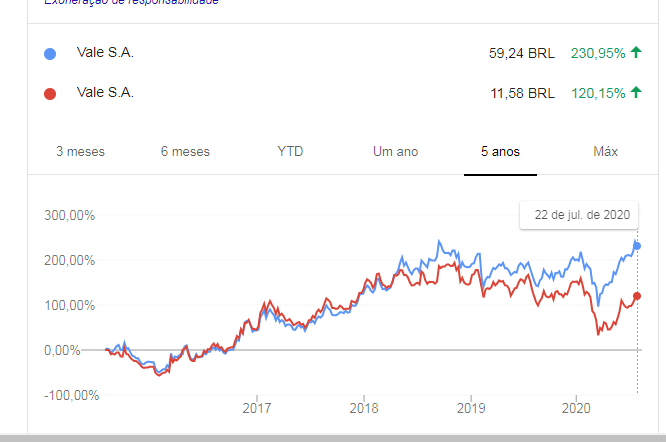Select the Um ano tab
The width and height of the screenshot is (666, 442).
[x=395, y=152]
